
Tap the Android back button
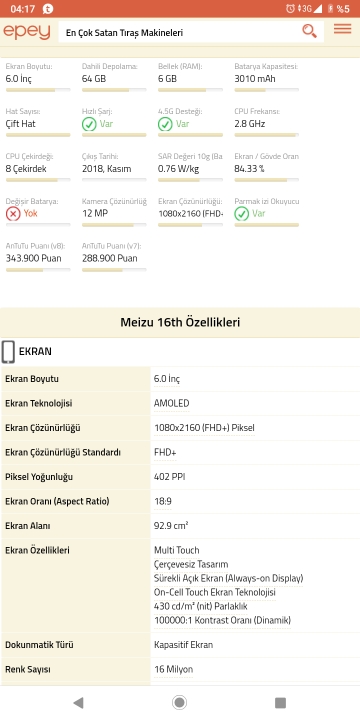pos(79,702)
